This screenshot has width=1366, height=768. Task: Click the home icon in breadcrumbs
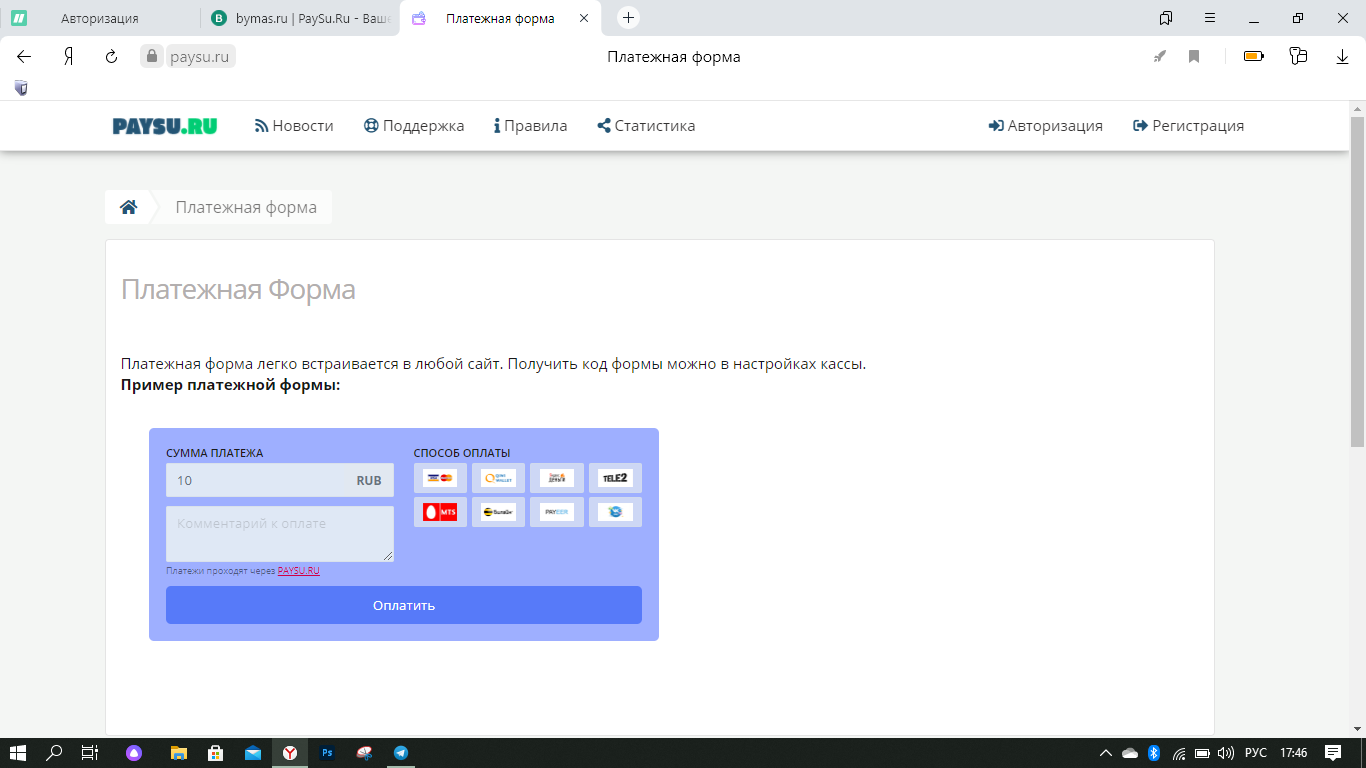128,207
